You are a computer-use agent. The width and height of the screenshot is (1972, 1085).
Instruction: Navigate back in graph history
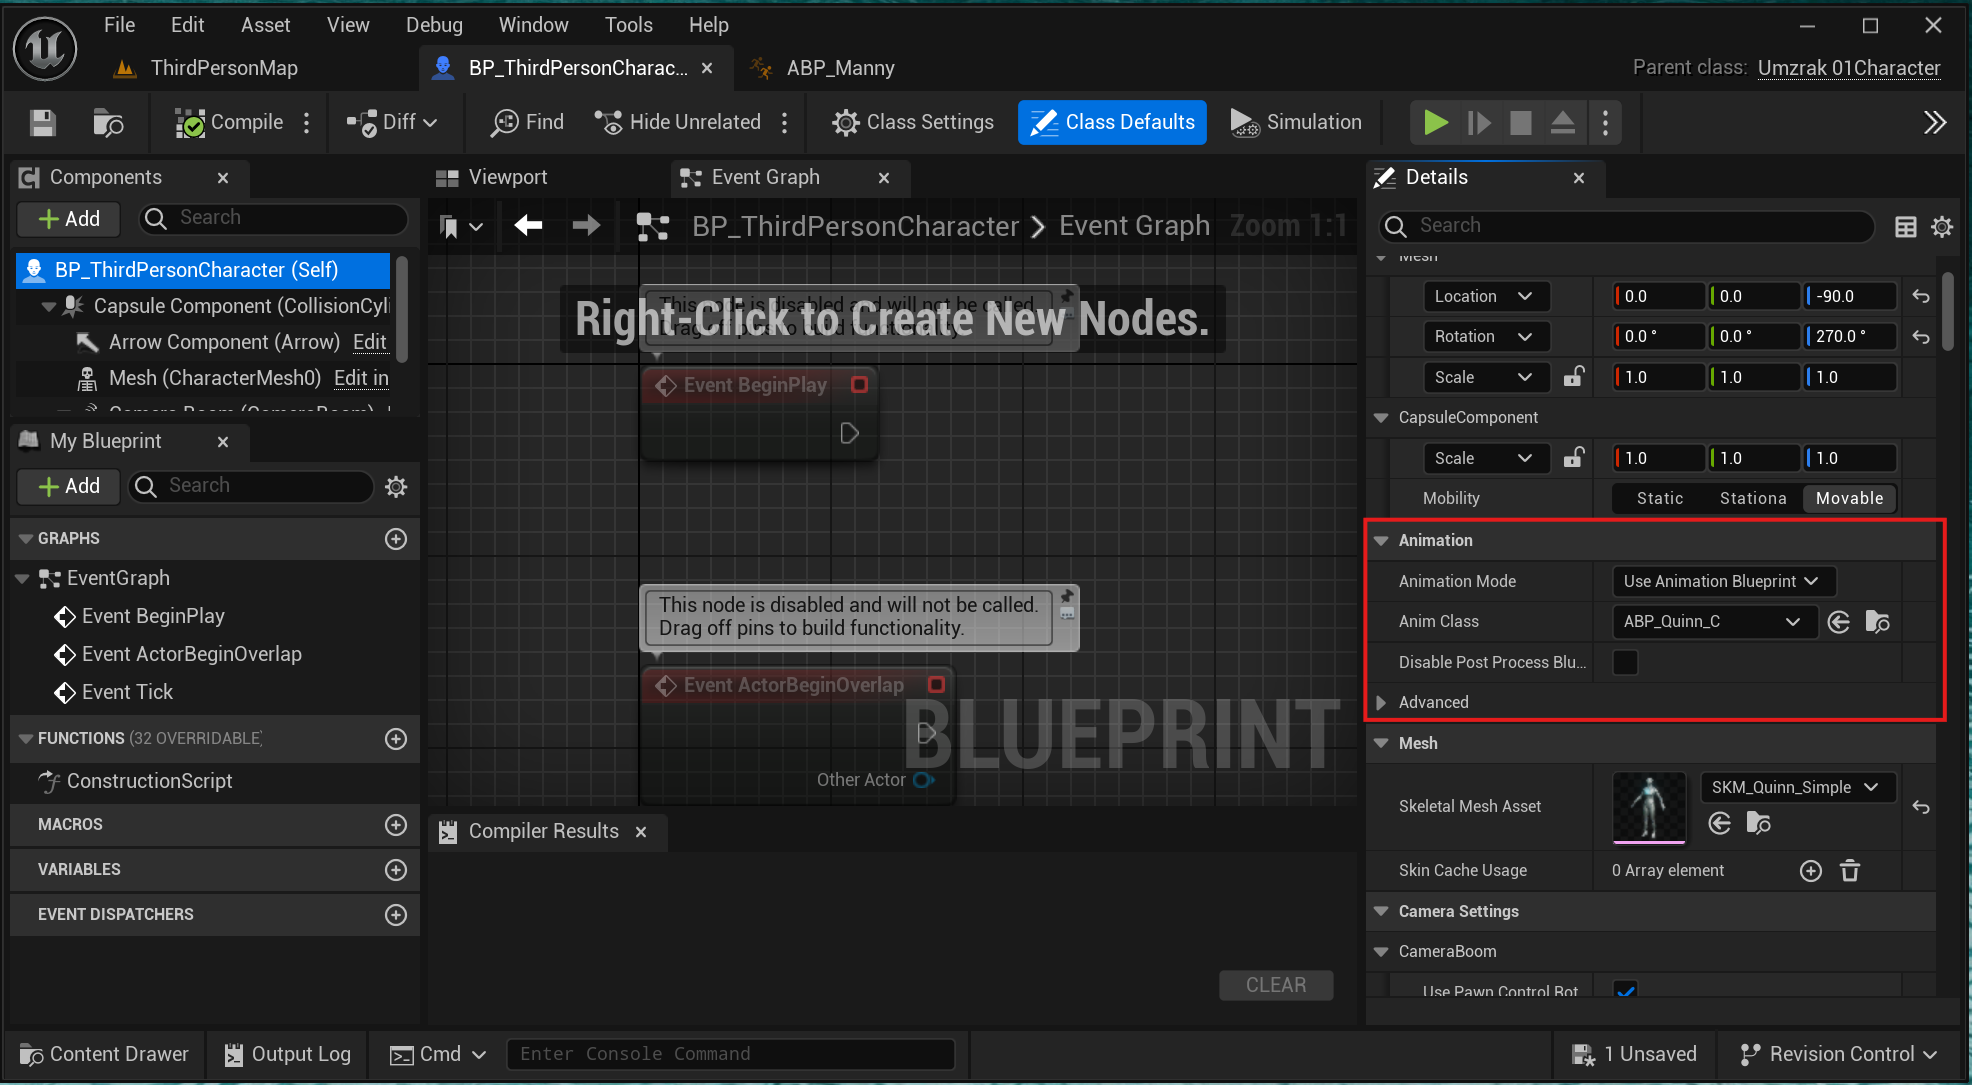[528, 226]
